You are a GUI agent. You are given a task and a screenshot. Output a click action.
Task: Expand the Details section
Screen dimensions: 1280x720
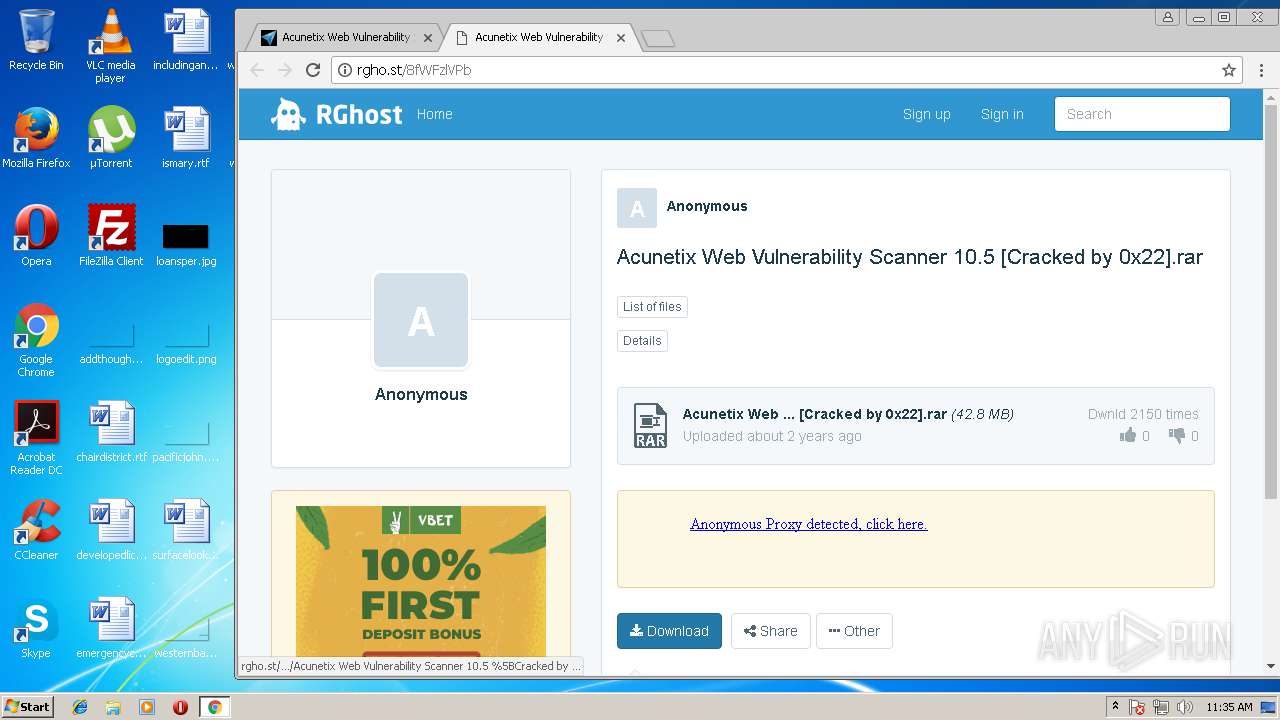642,341
